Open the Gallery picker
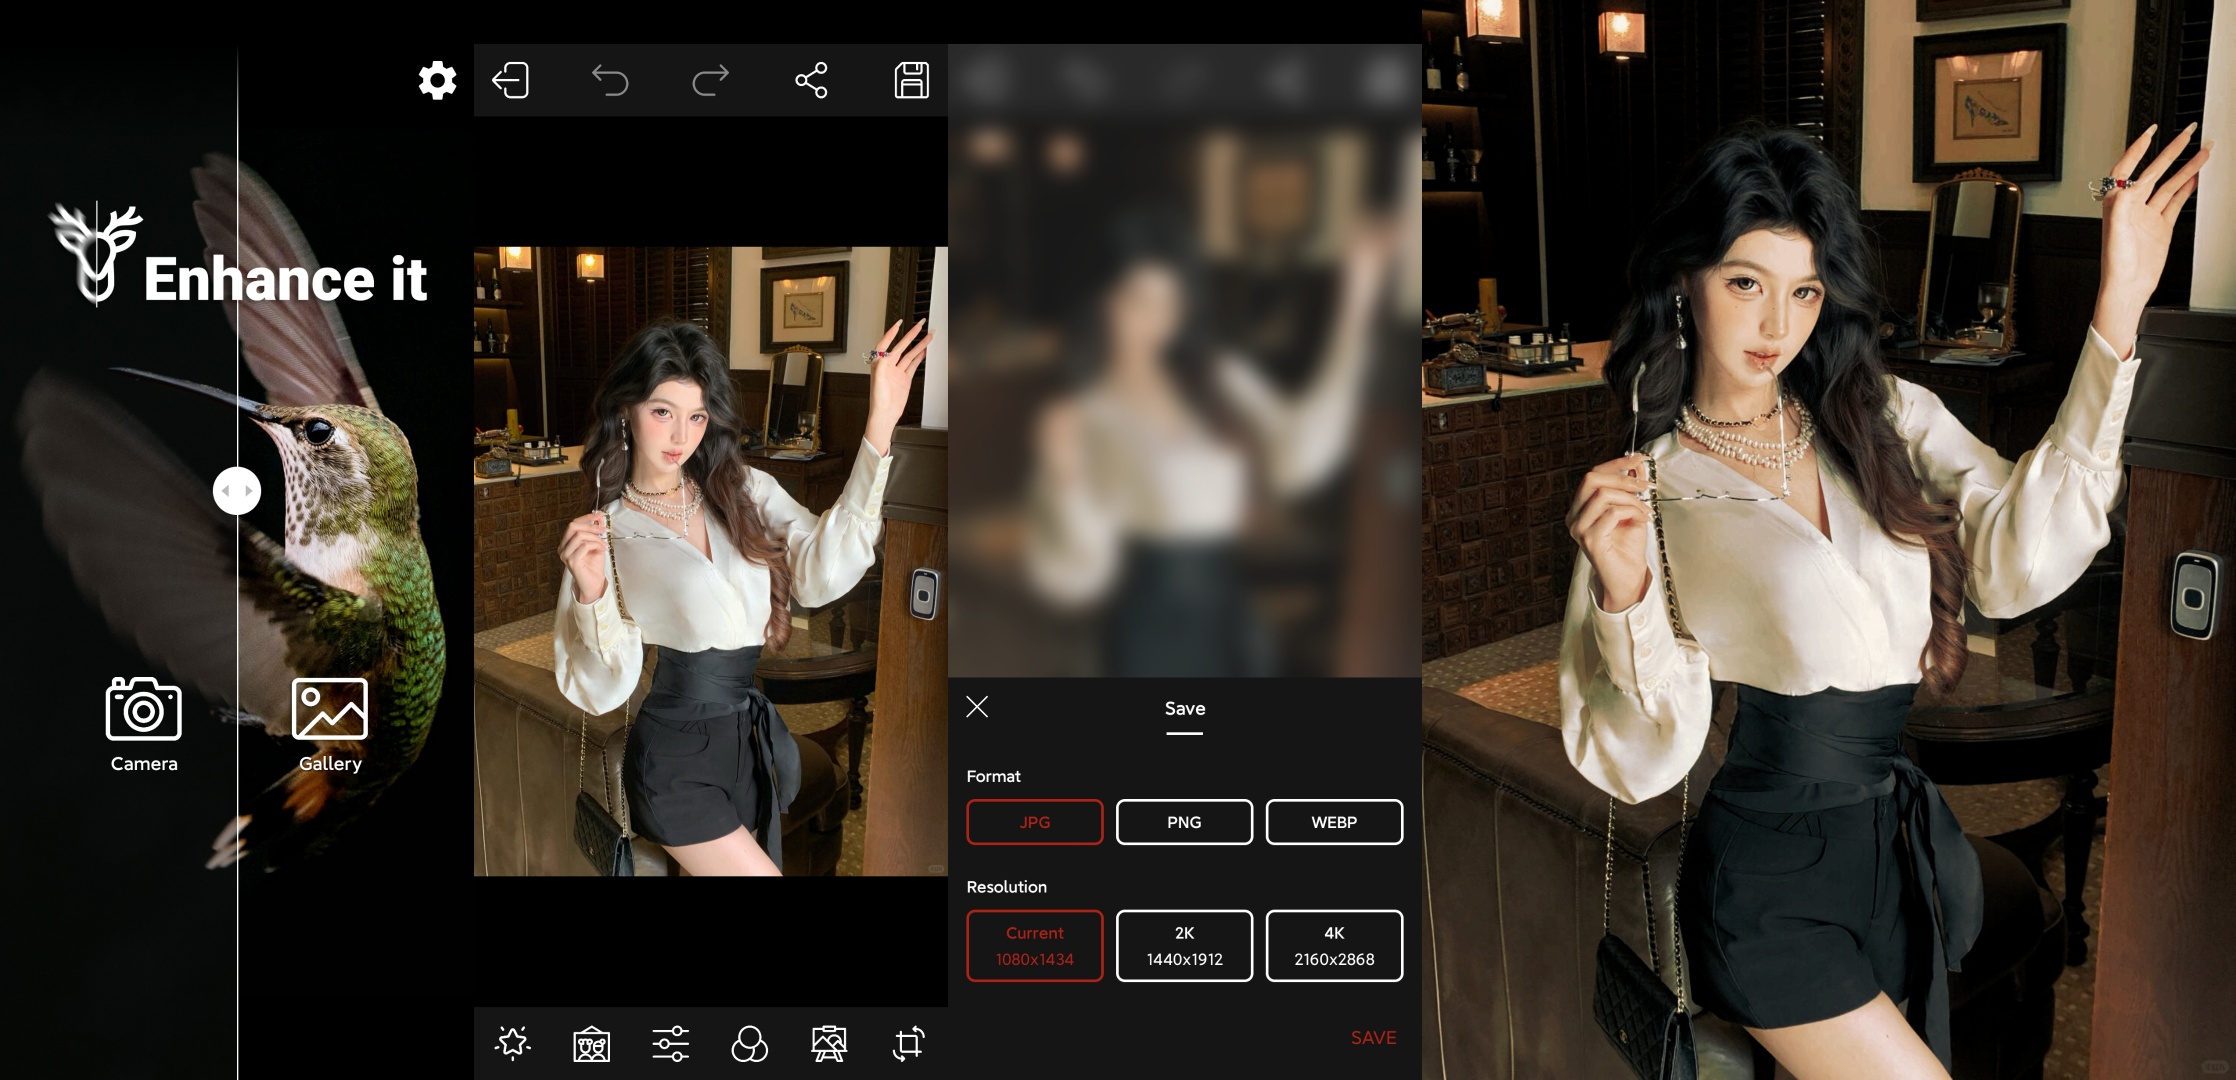2236x1080 pixels. coord(329,710)
